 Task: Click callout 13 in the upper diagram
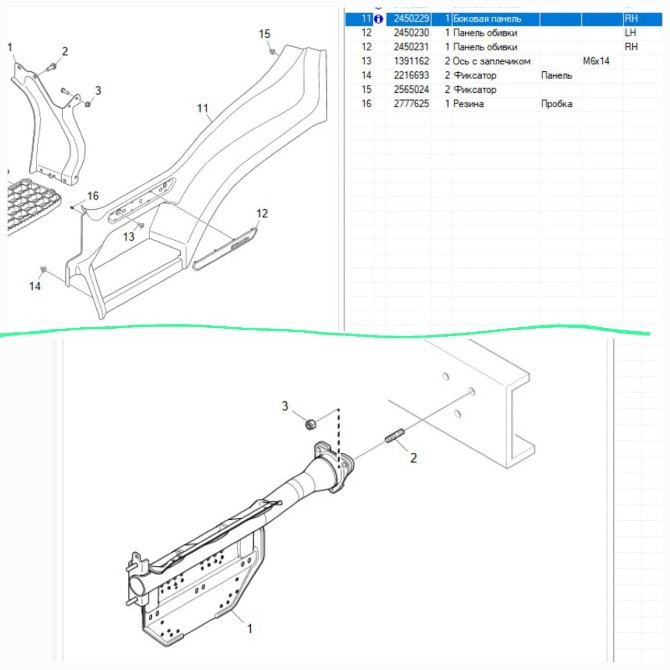pos(128,237)
